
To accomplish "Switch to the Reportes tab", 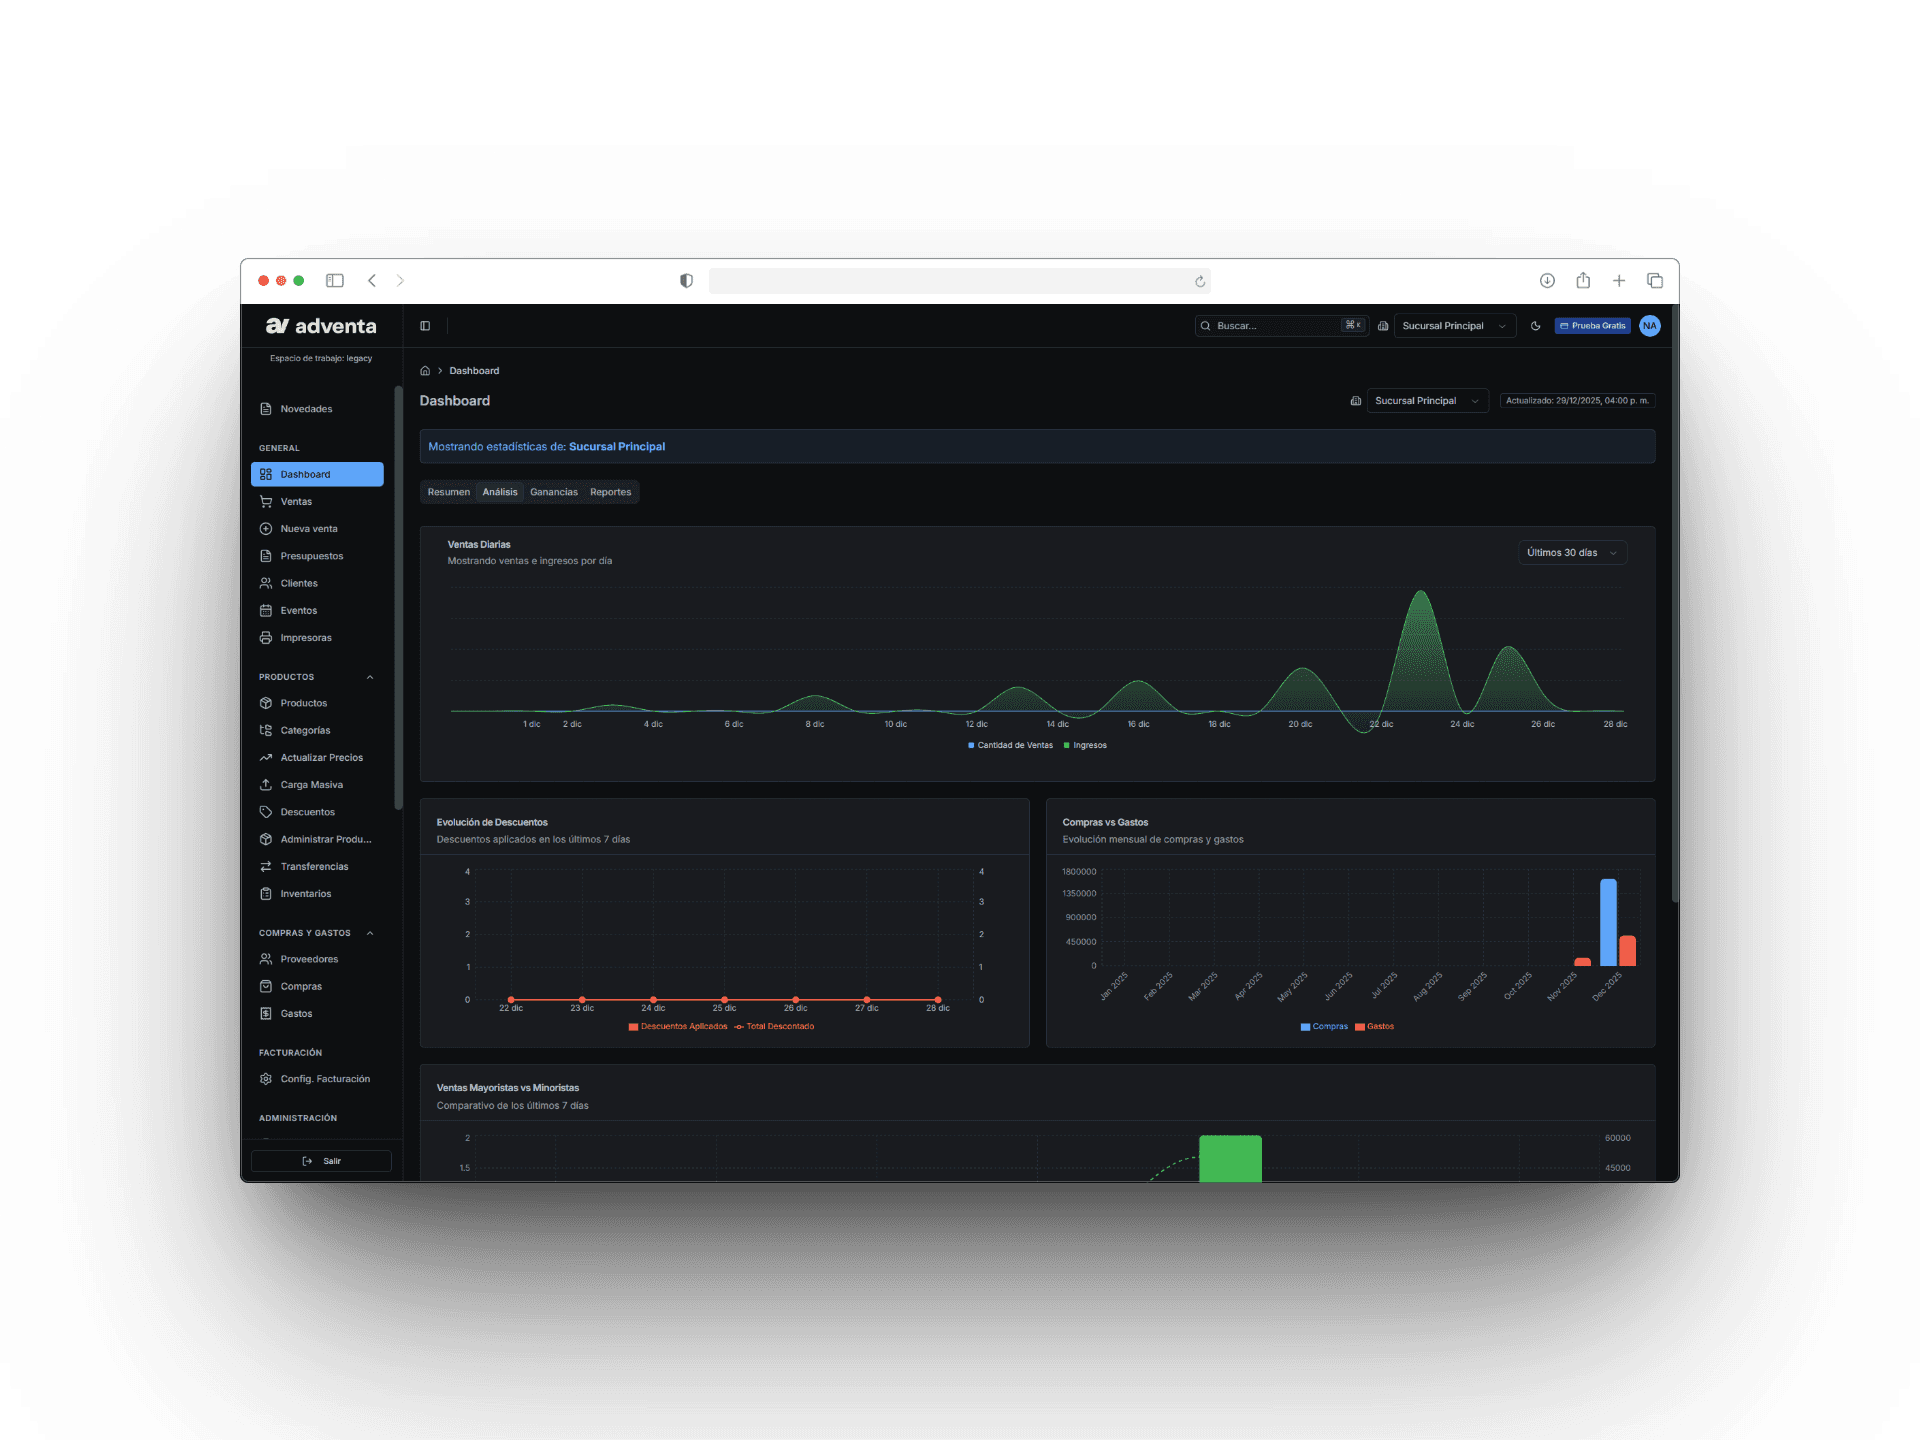I will click(x=610, y=492).
